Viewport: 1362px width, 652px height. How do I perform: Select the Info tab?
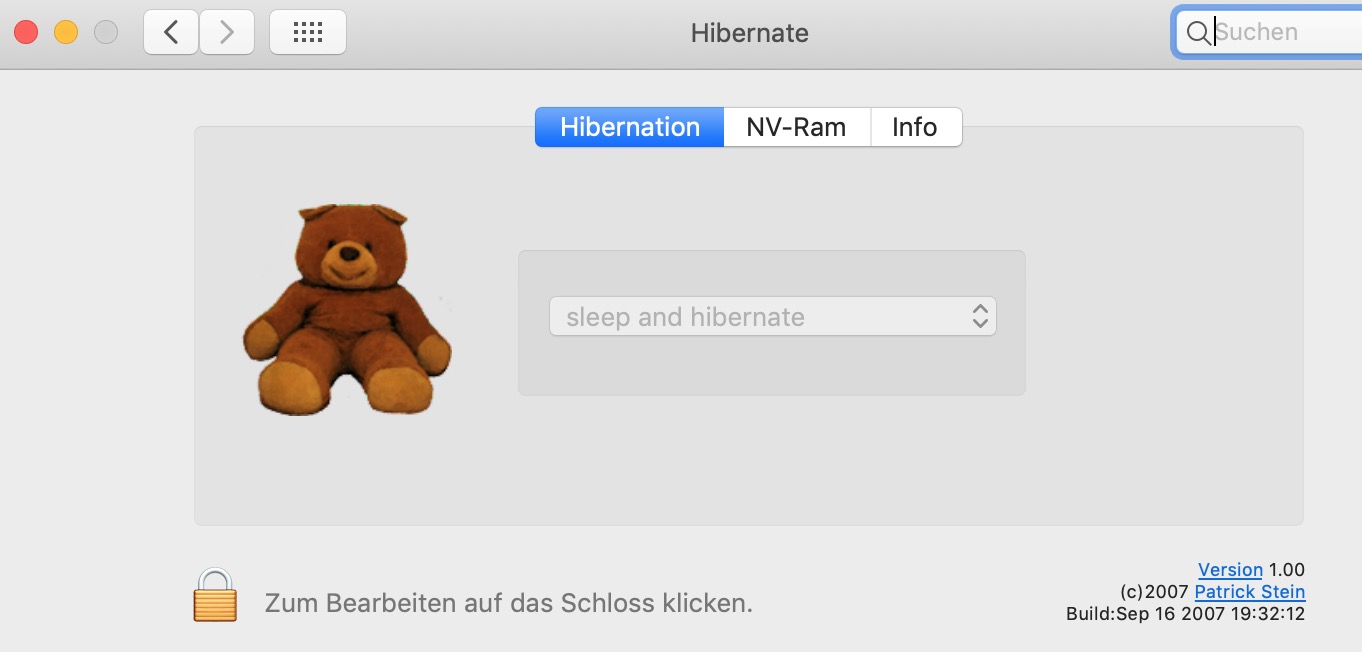[914, 127]
